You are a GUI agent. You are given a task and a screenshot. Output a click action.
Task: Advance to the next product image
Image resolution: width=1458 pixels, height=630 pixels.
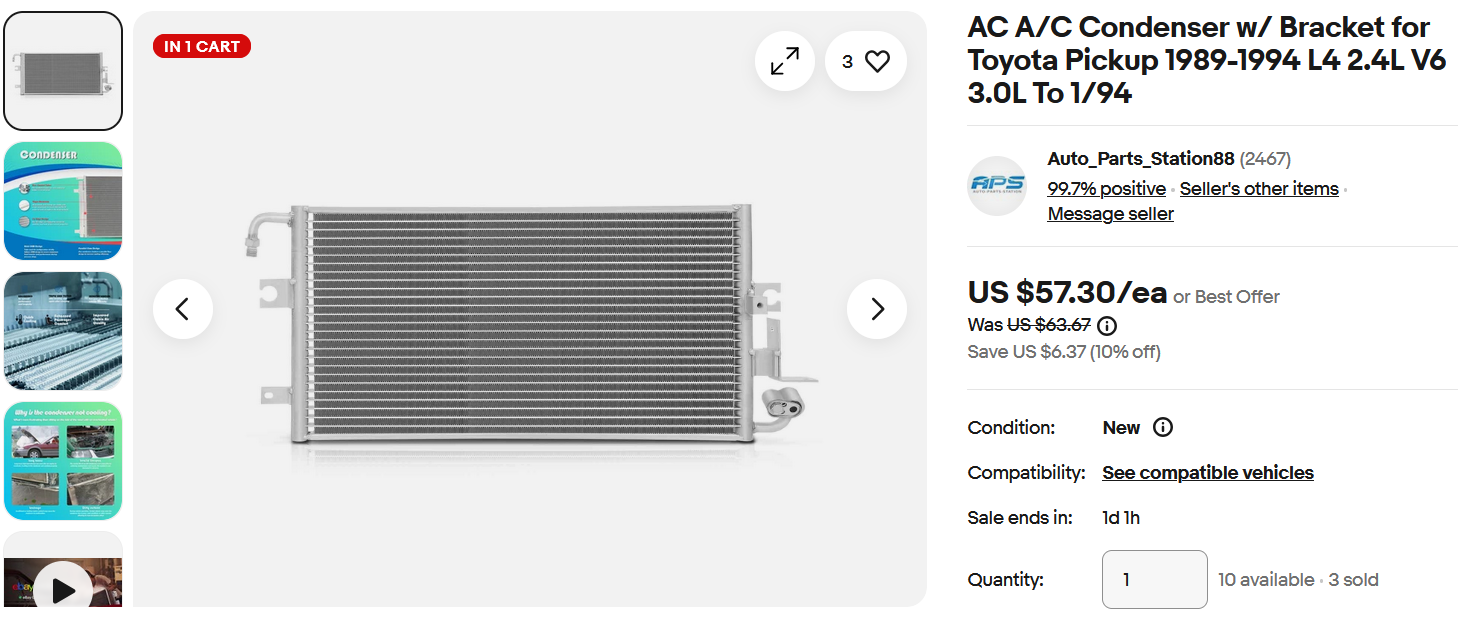point(877,309)
